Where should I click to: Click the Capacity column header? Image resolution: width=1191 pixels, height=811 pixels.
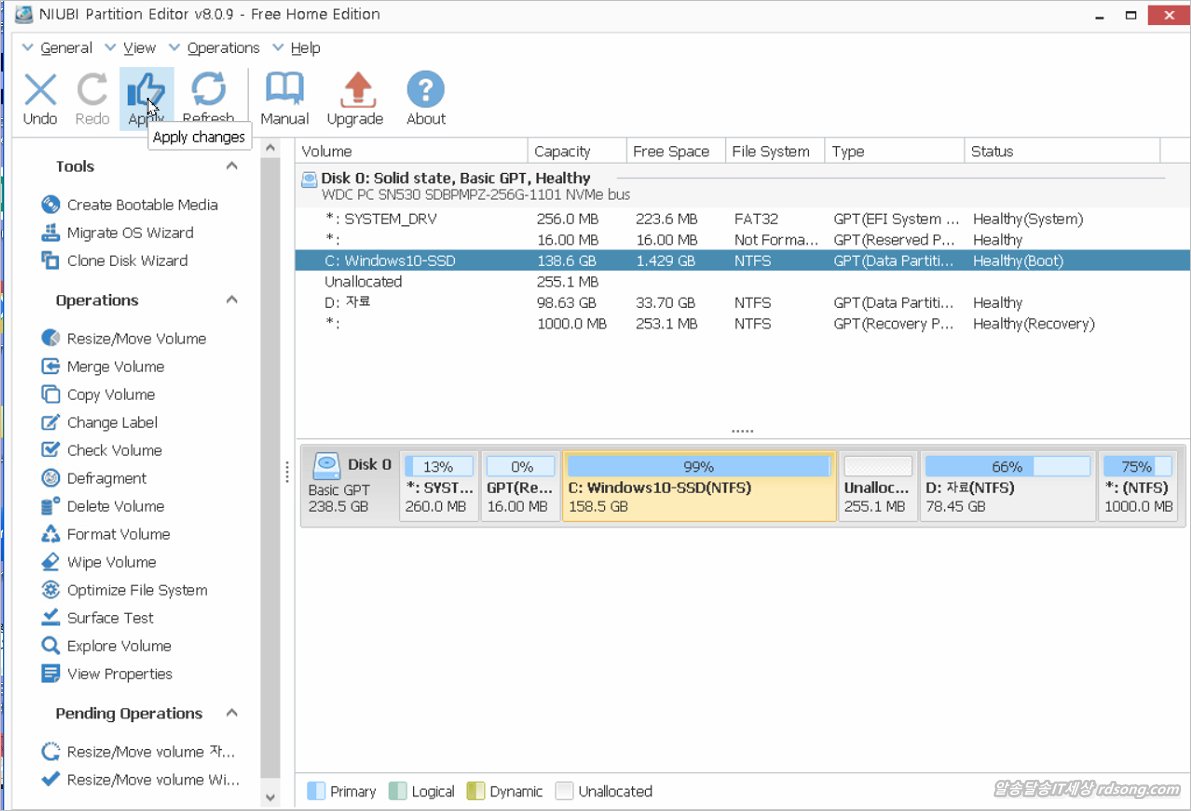[x=562, y=152]
